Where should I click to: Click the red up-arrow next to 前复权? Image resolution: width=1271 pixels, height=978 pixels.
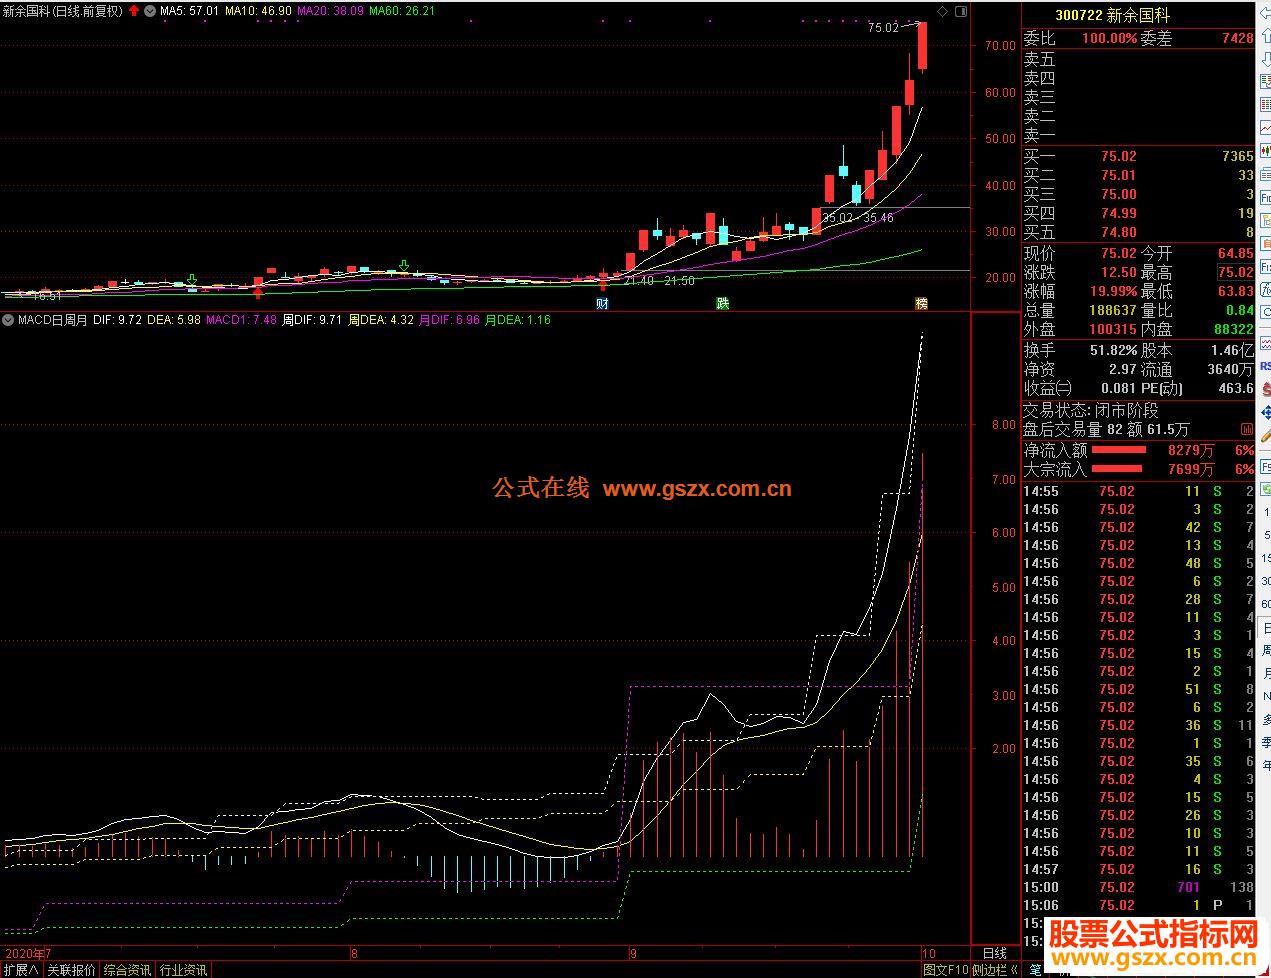click(134, 11)
